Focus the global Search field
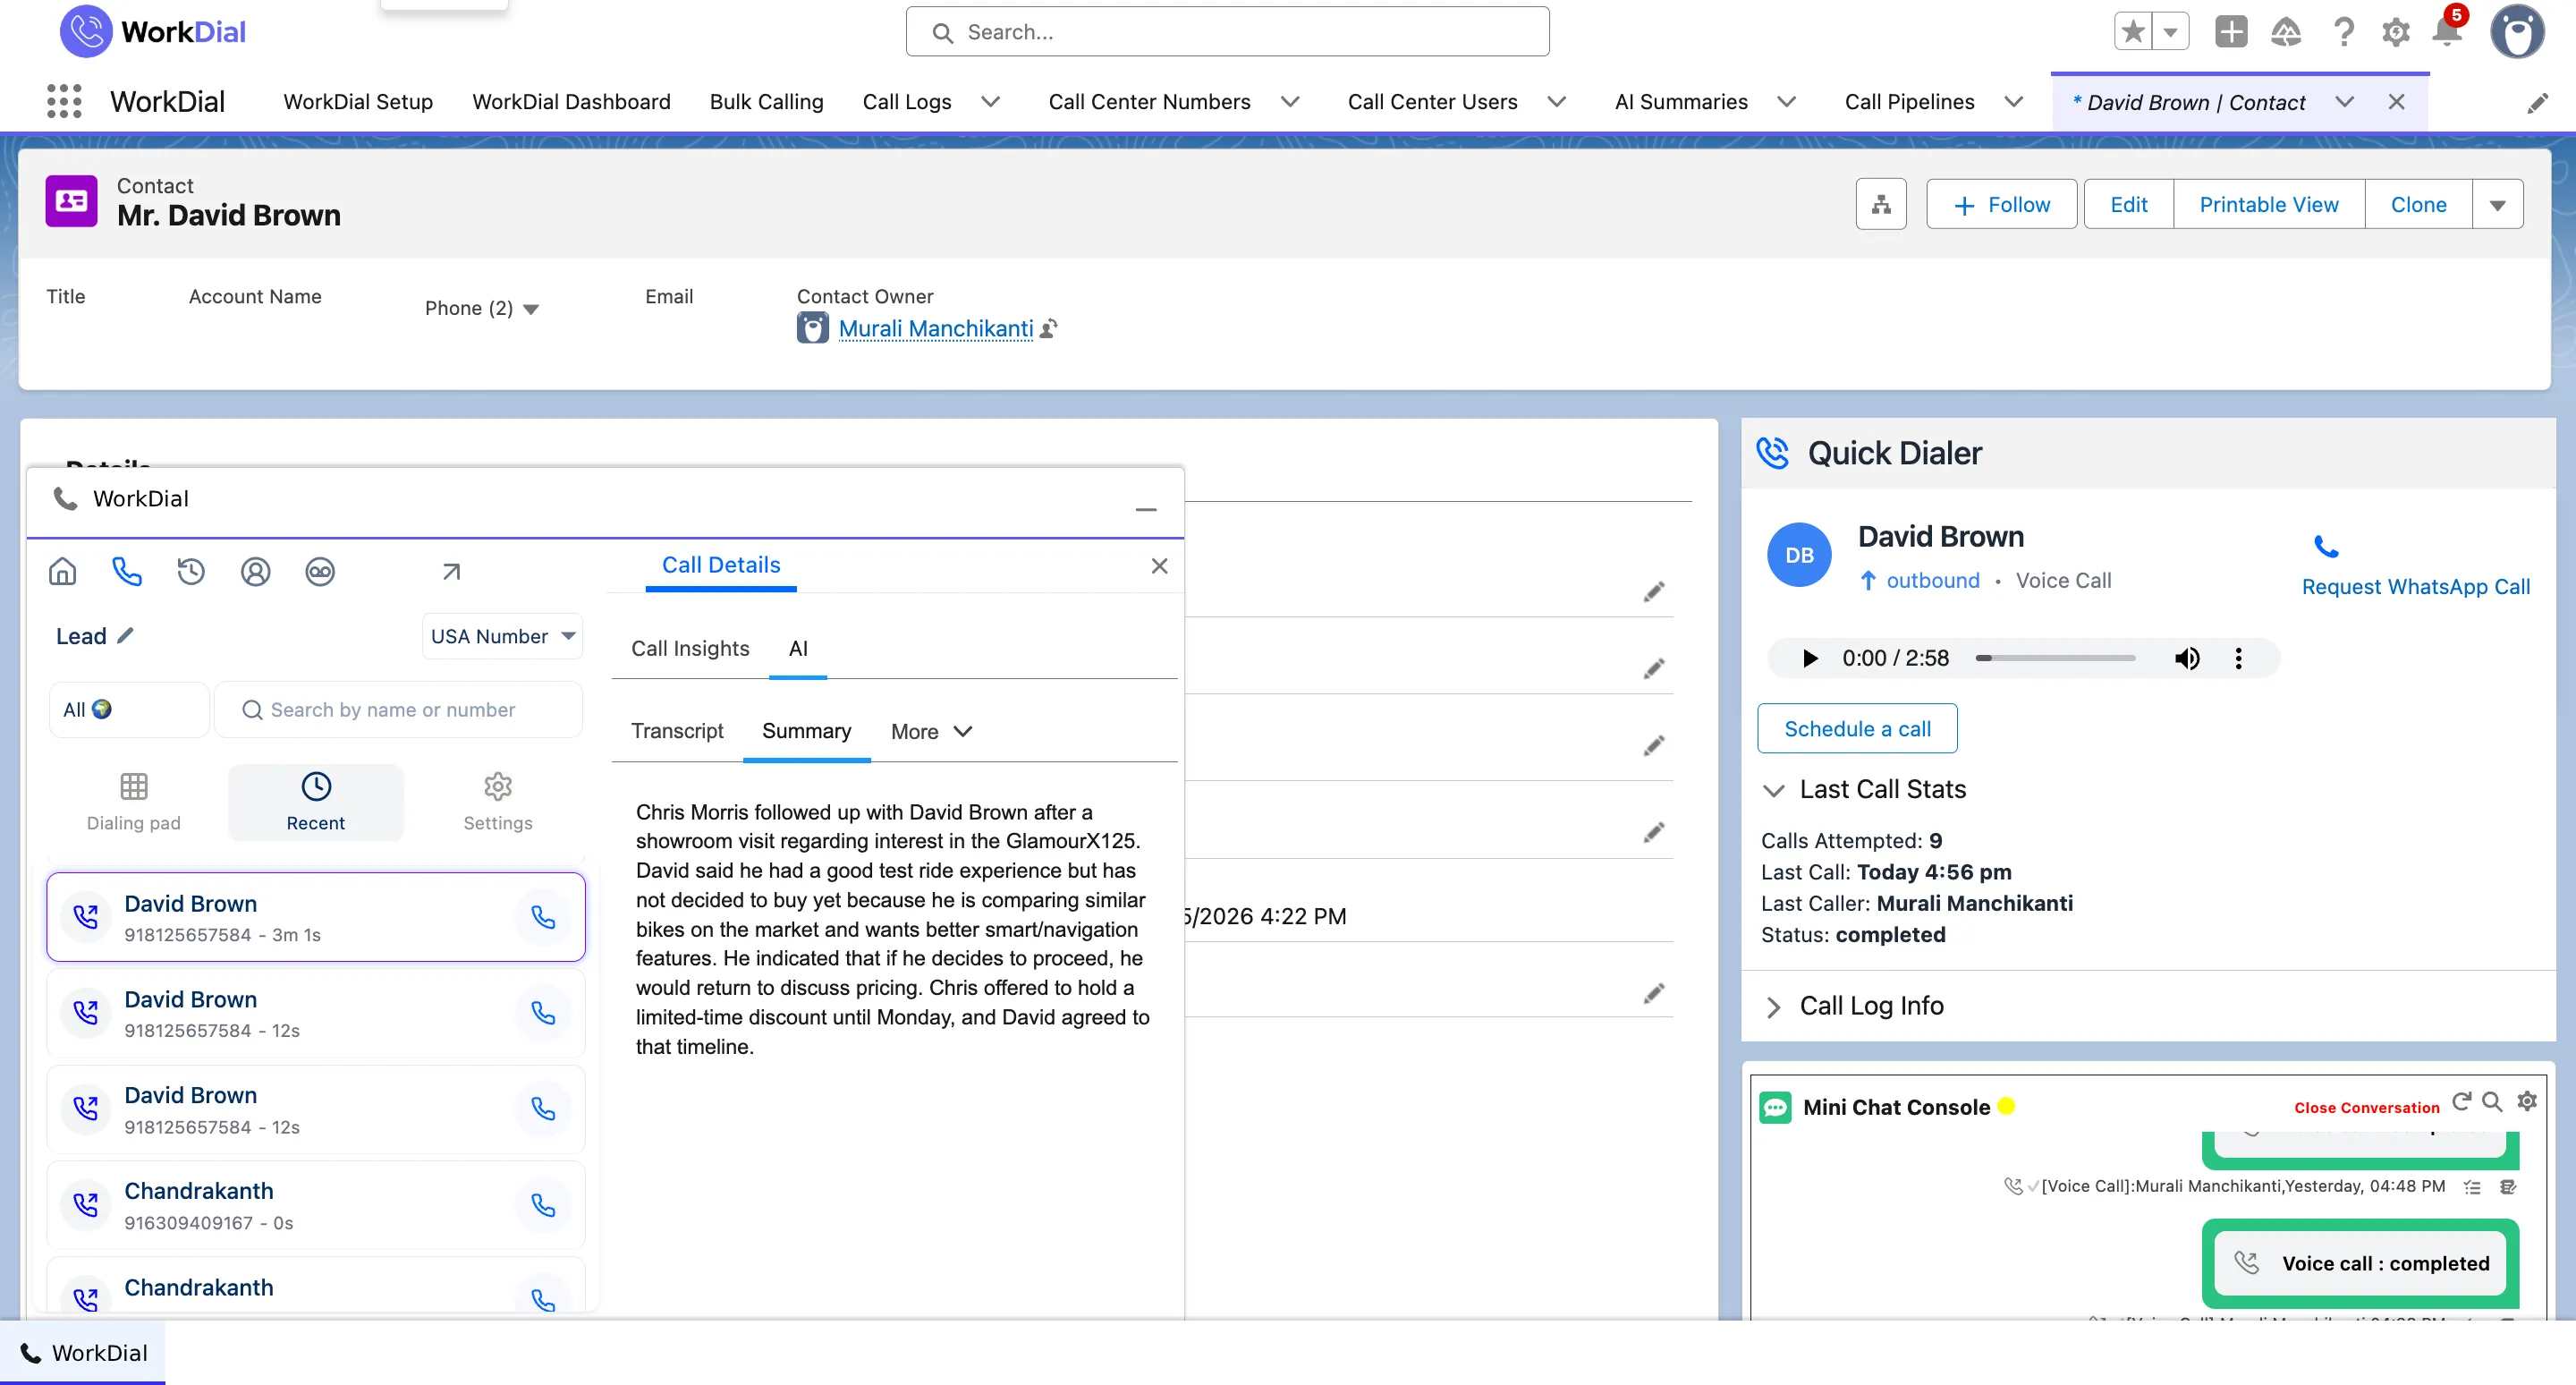The image size is (2576, 1385). tap(1227, 32)
